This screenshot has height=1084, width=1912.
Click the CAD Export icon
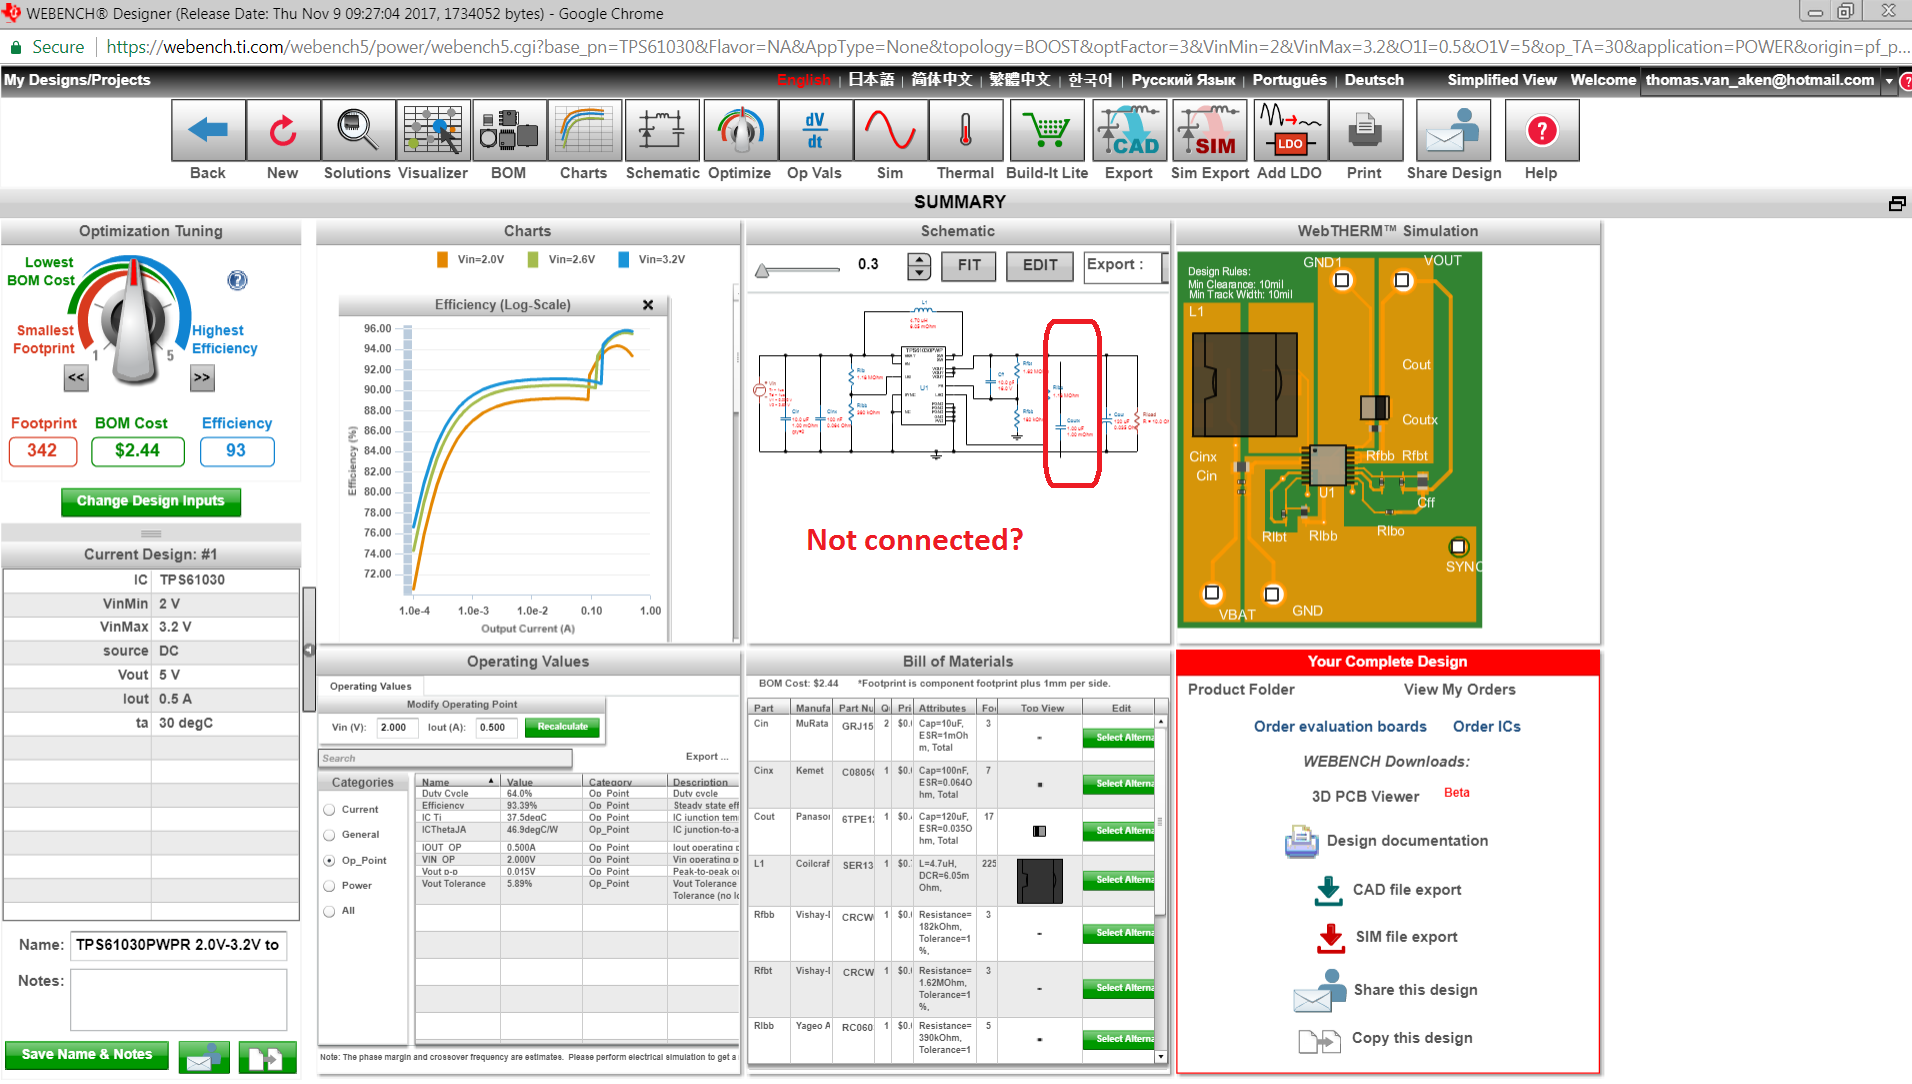(x=1129, y=131)
